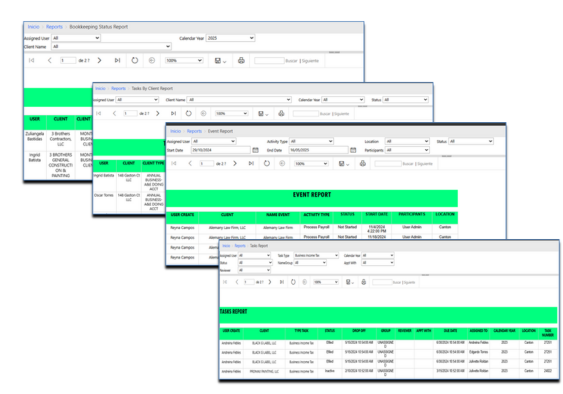563x394 pixels.
Task: Open zoom level 100% dropdown in Event Report
Action: [x=311, y=163]
